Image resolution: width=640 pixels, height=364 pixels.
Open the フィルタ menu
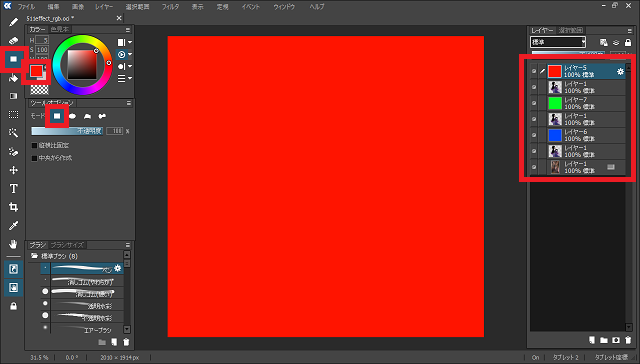click(170, 7)
